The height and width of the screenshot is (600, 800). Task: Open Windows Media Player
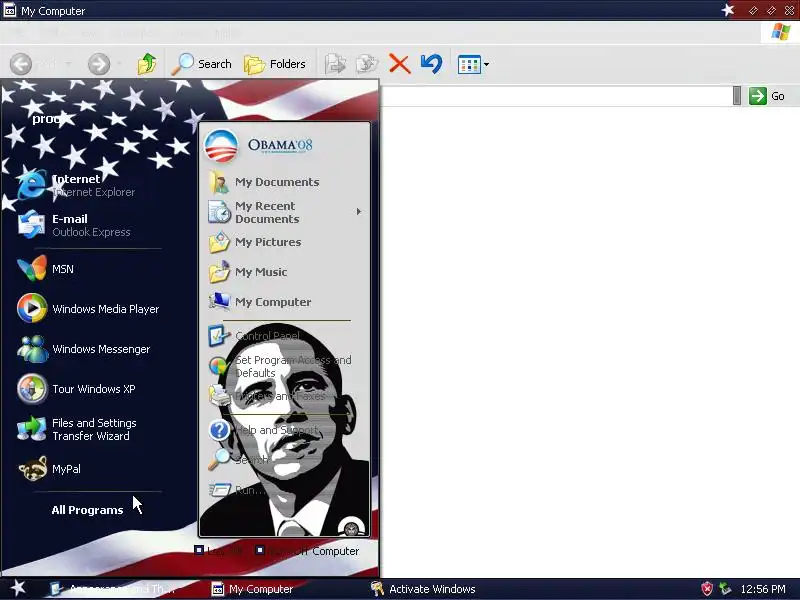88,309
